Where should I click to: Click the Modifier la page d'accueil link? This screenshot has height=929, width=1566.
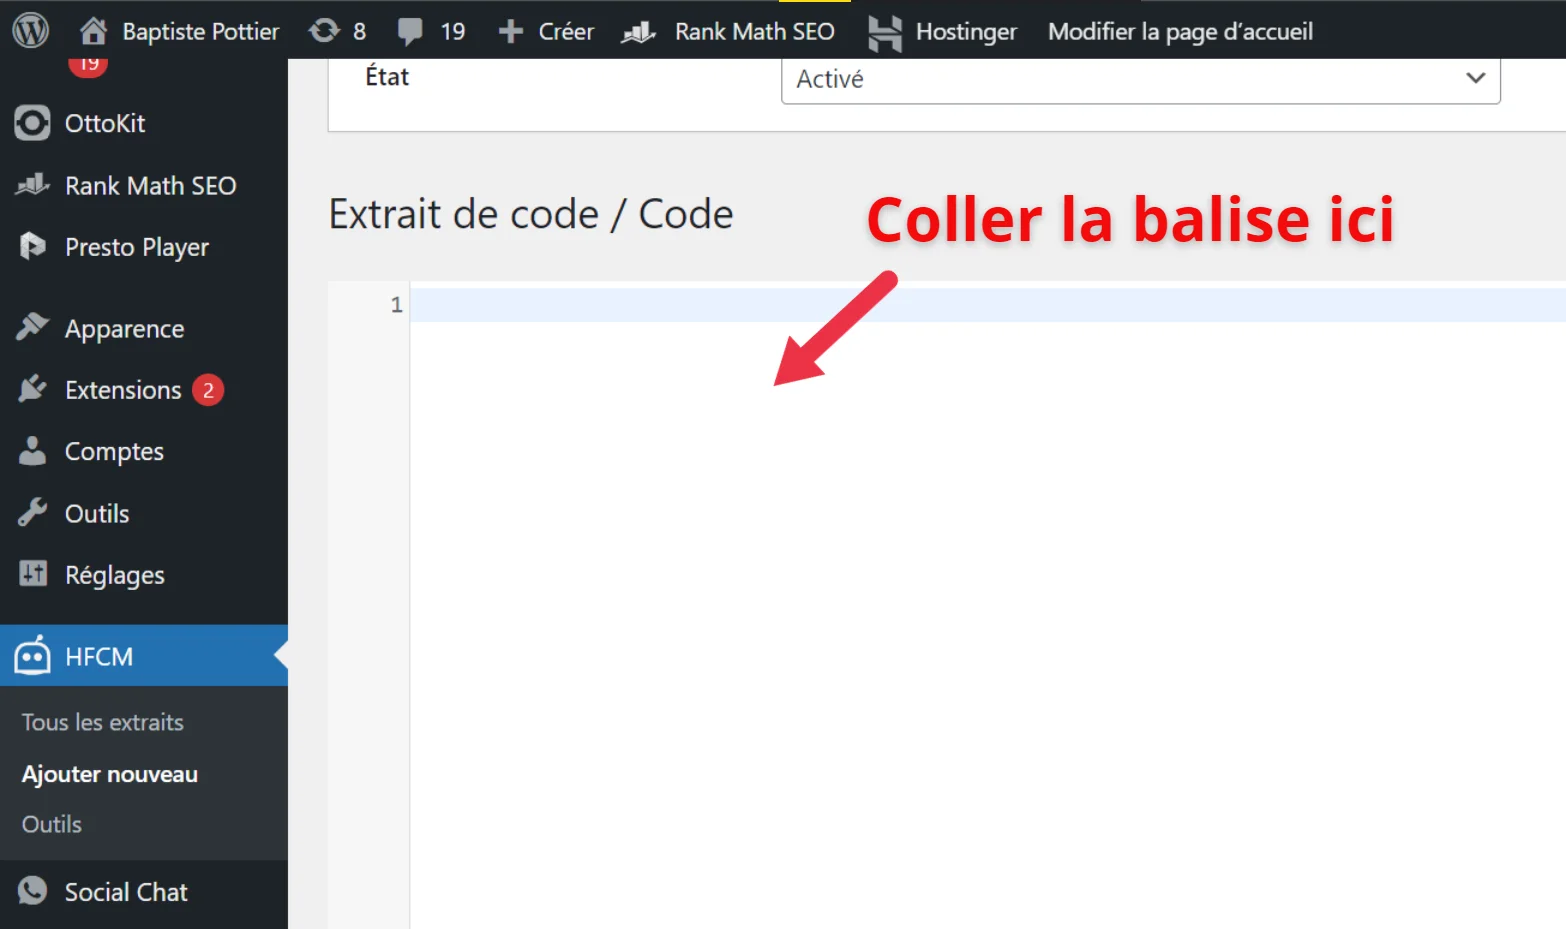(1180, 30)
